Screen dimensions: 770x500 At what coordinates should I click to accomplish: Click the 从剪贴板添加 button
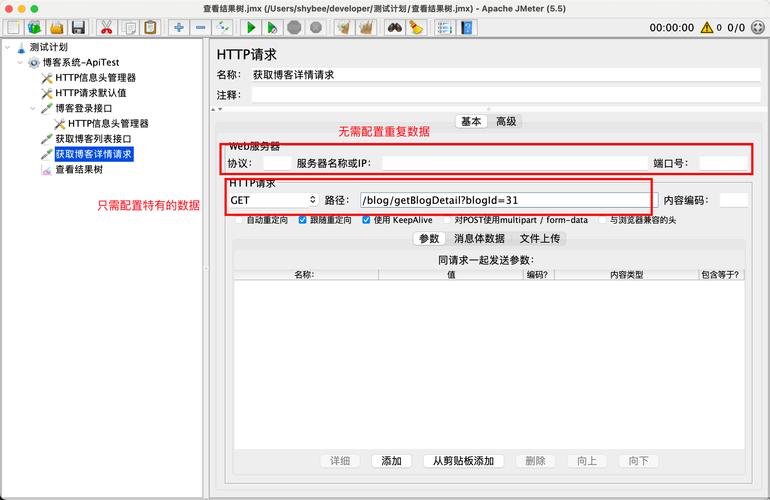pyautogui.click(x=463, y=461)
